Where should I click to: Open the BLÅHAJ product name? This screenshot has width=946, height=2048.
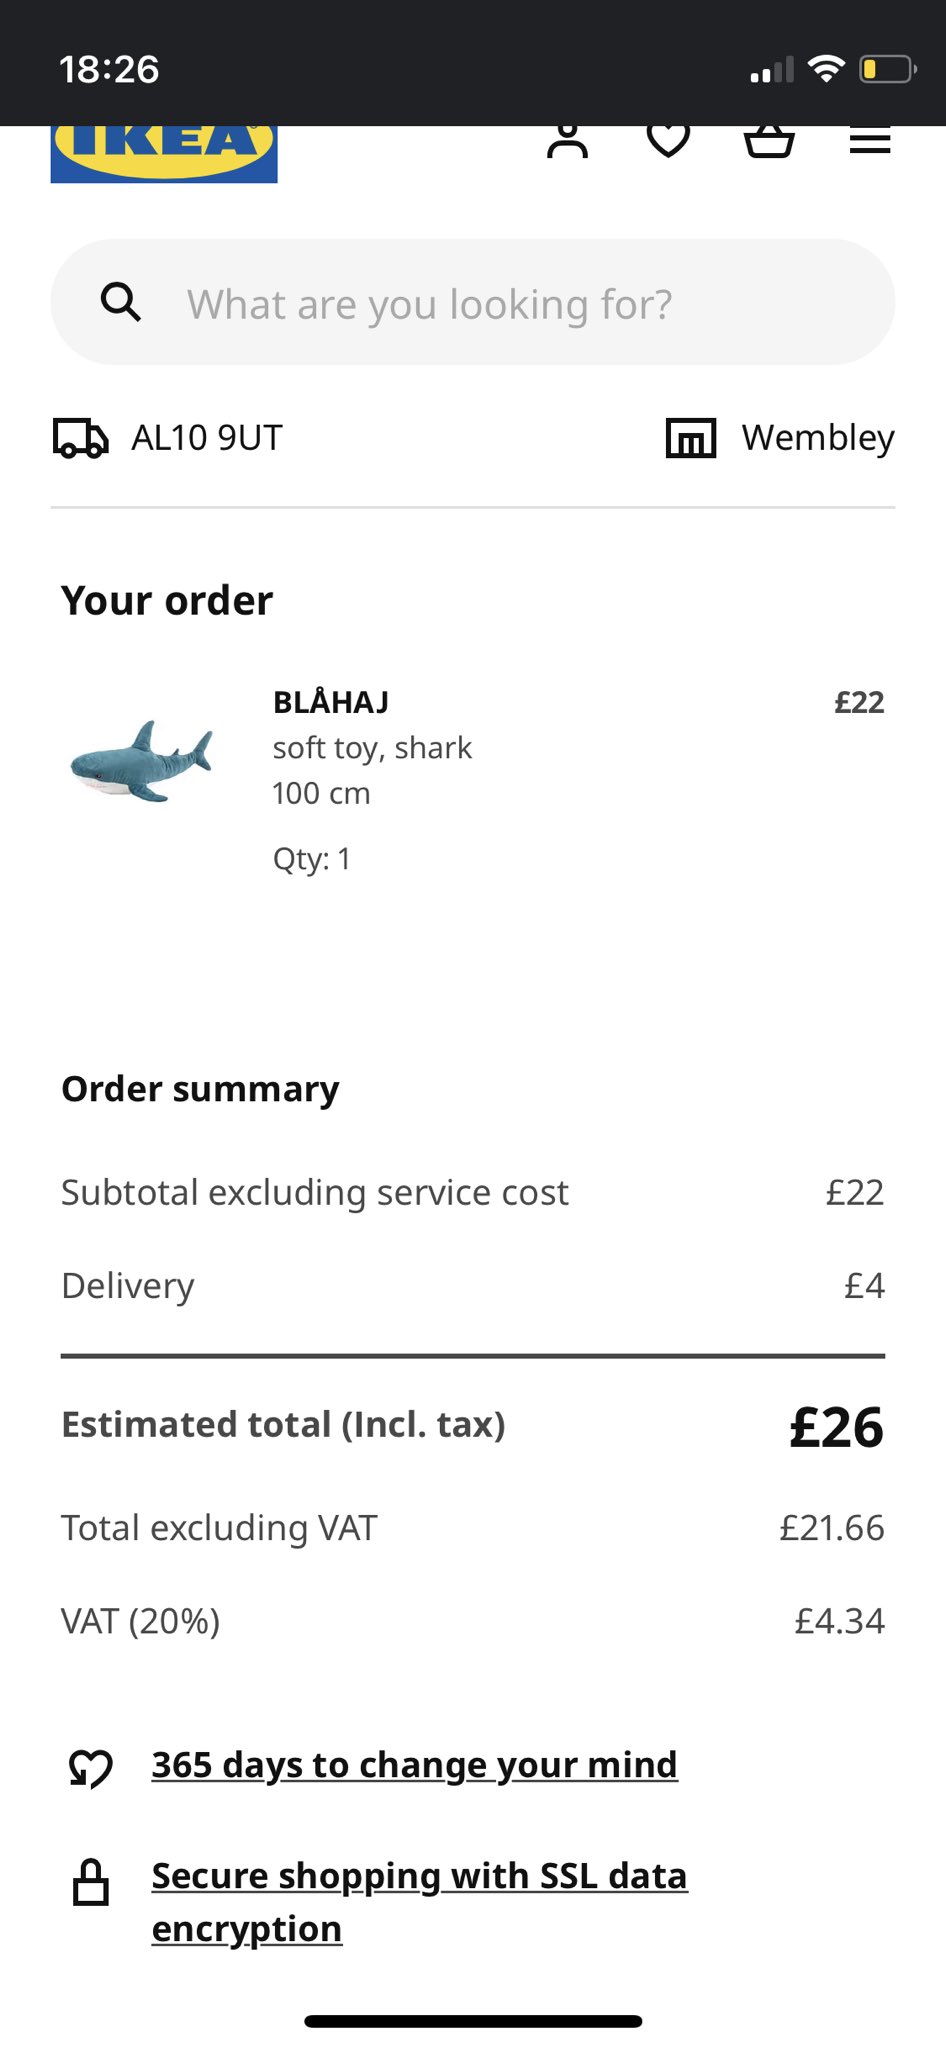pos(331,703)
